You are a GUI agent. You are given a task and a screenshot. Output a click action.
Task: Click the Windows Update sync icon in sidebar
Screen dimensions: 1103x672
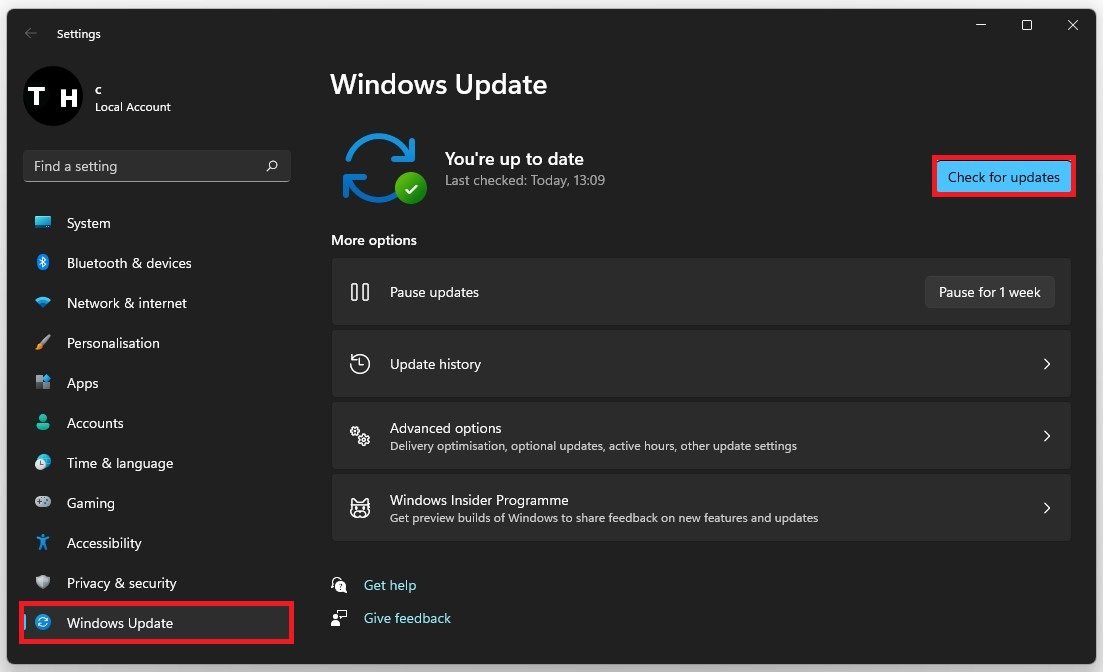[43, 622]
